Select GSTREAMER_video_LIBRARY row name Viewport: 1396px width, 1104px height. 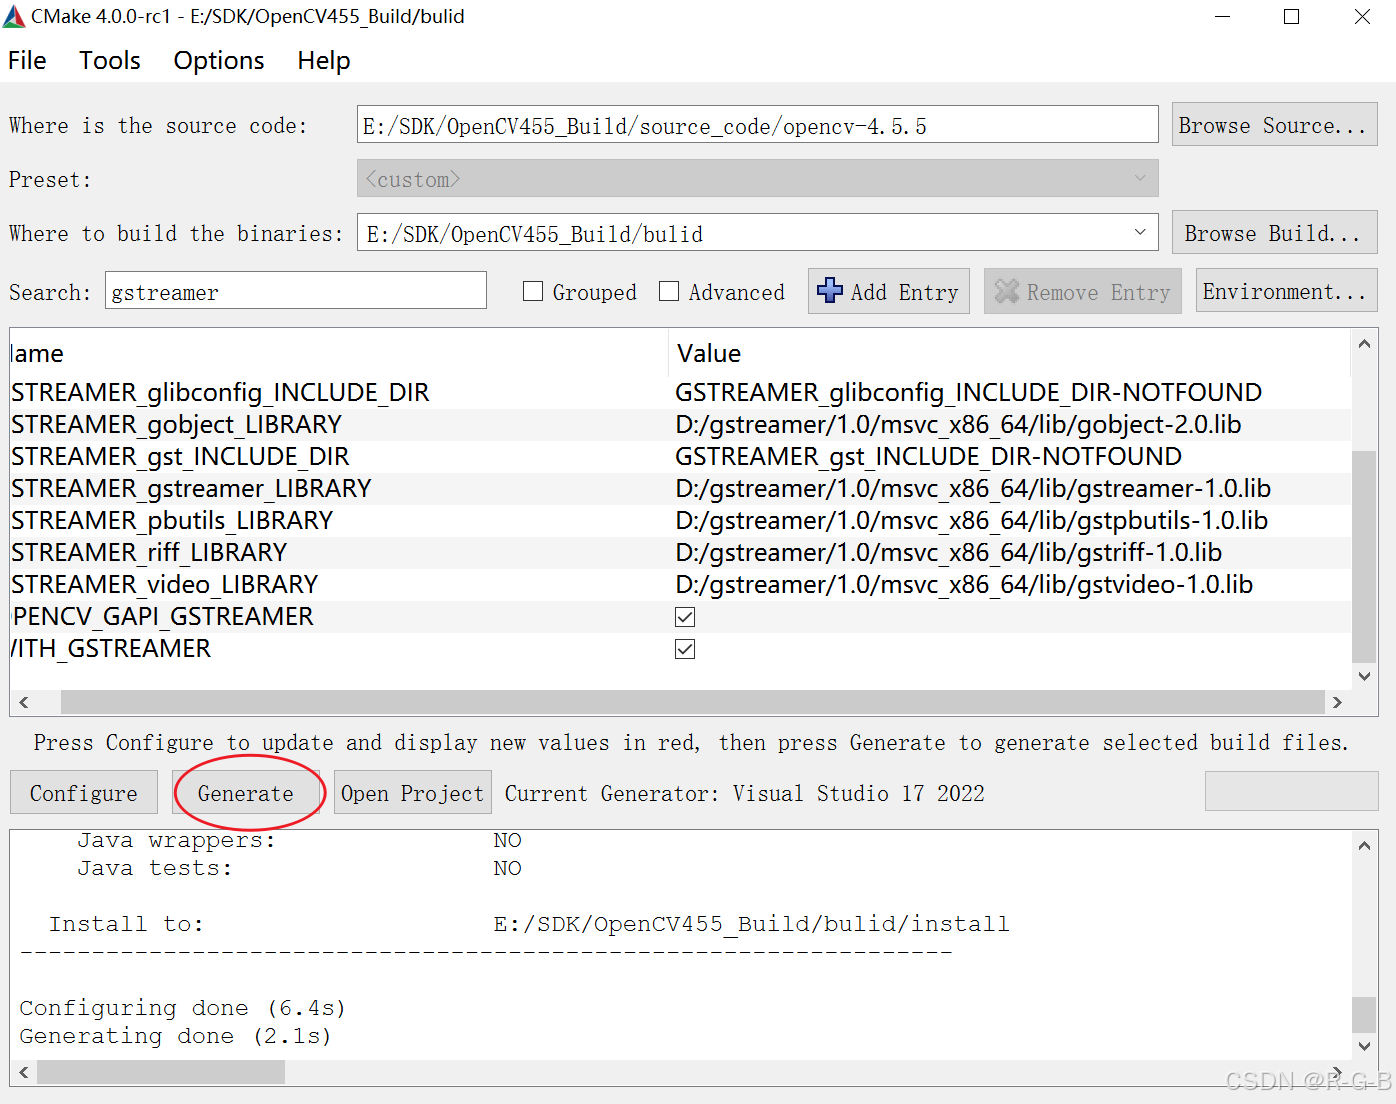[164, 584]
